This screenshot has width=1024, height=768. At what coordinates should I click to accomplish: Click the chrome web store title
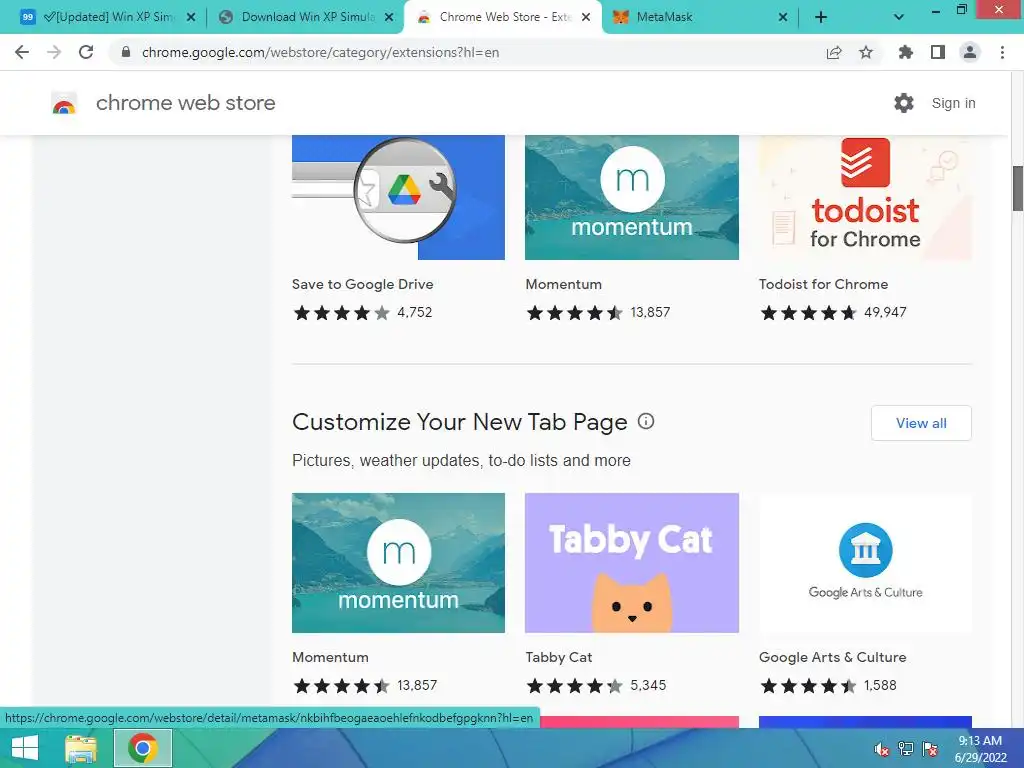185,103
